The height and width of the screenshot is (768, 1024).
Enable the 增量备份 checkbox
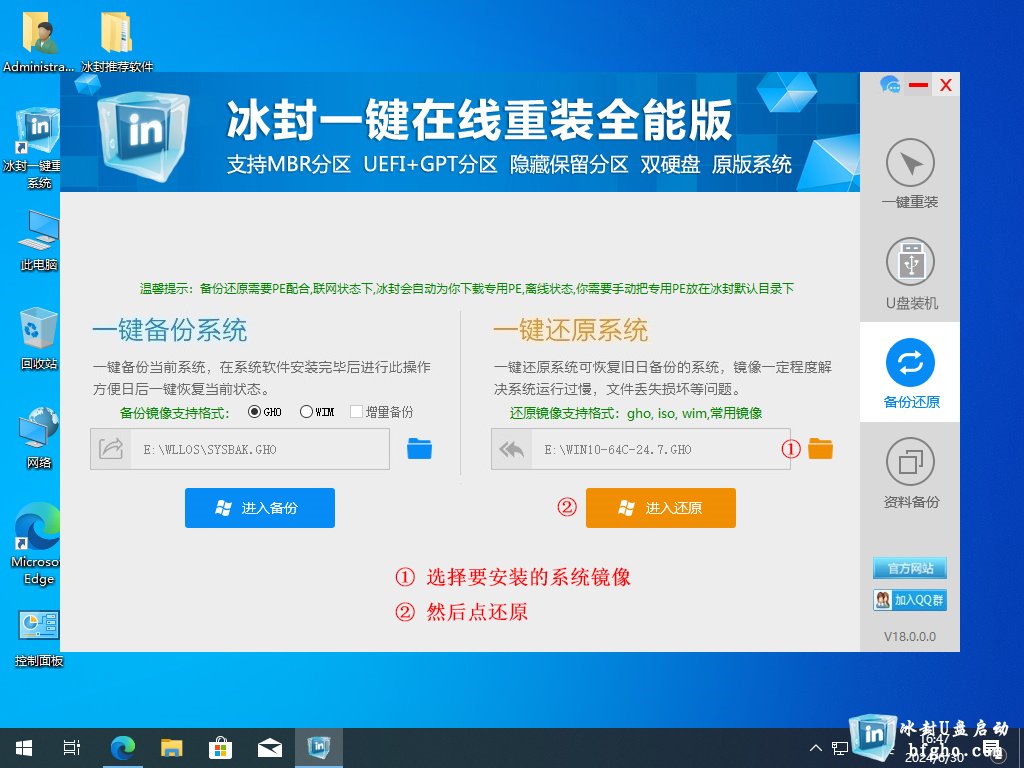[356, 411]
